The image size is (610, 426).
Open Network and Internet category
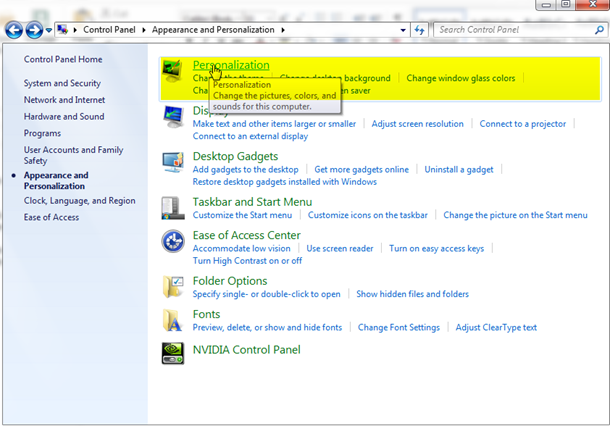pyautogui.click(x=64, y=100)
